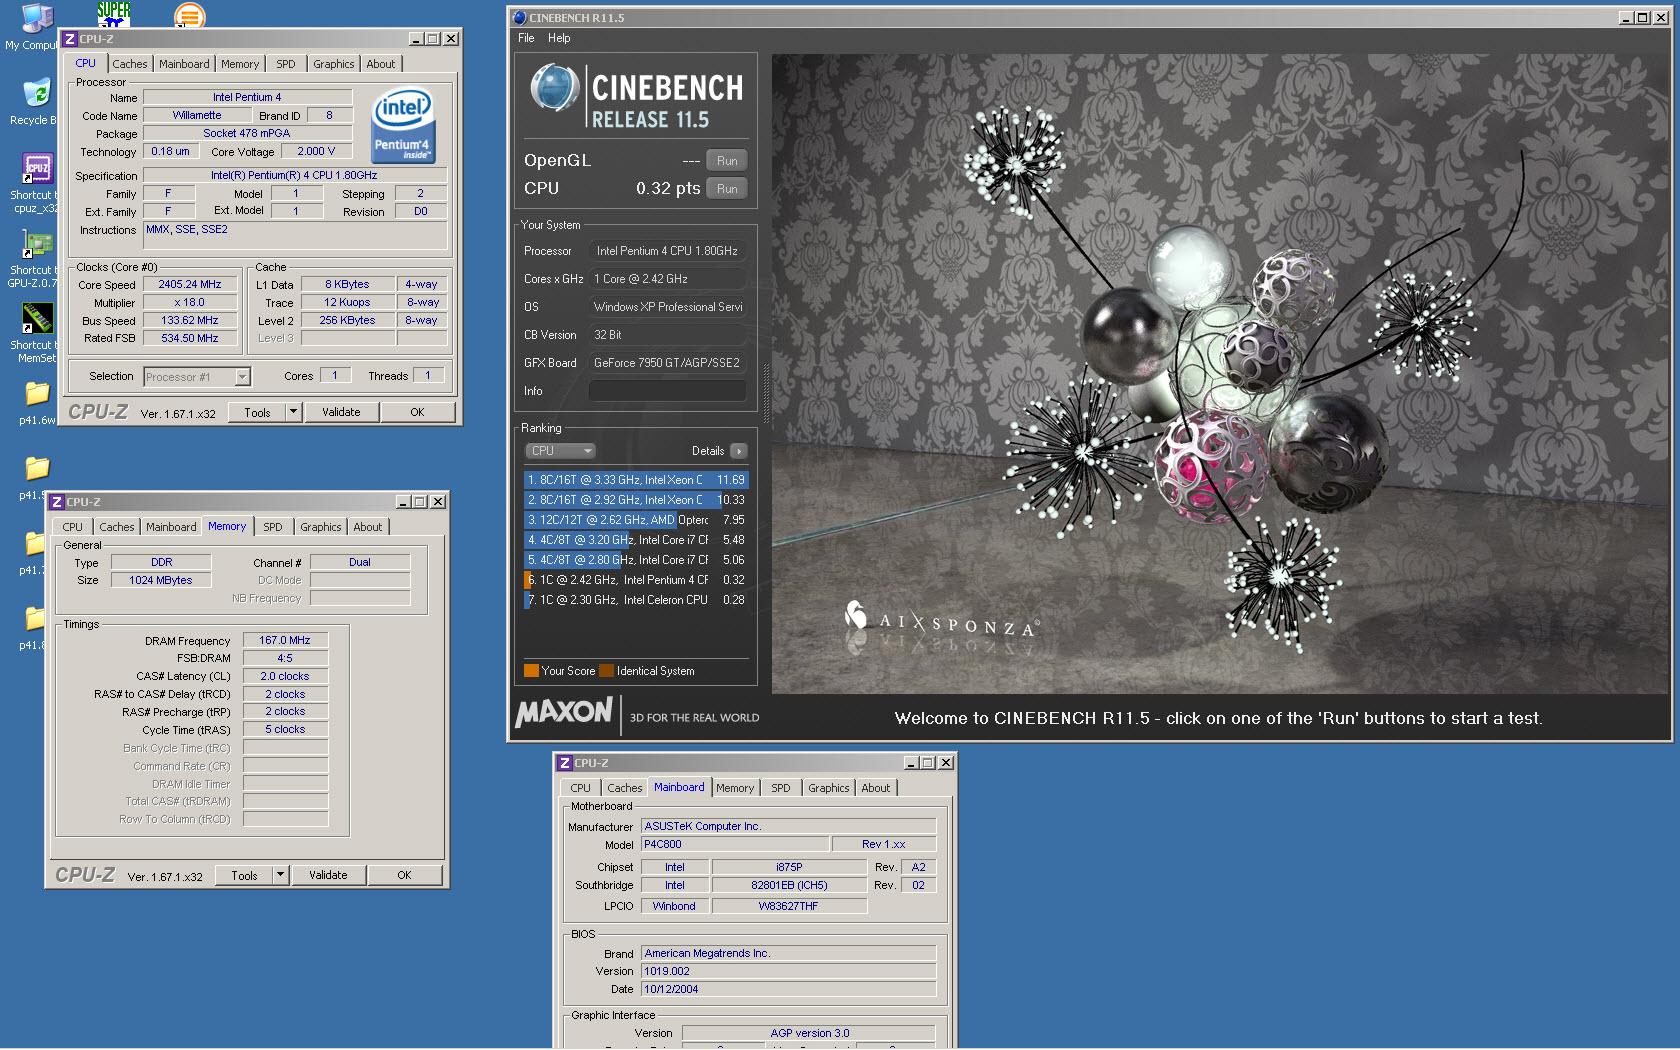Launch the GPU-Z shortcut desktop icon
This screenshot has height=1050, width=1680.
36,243
